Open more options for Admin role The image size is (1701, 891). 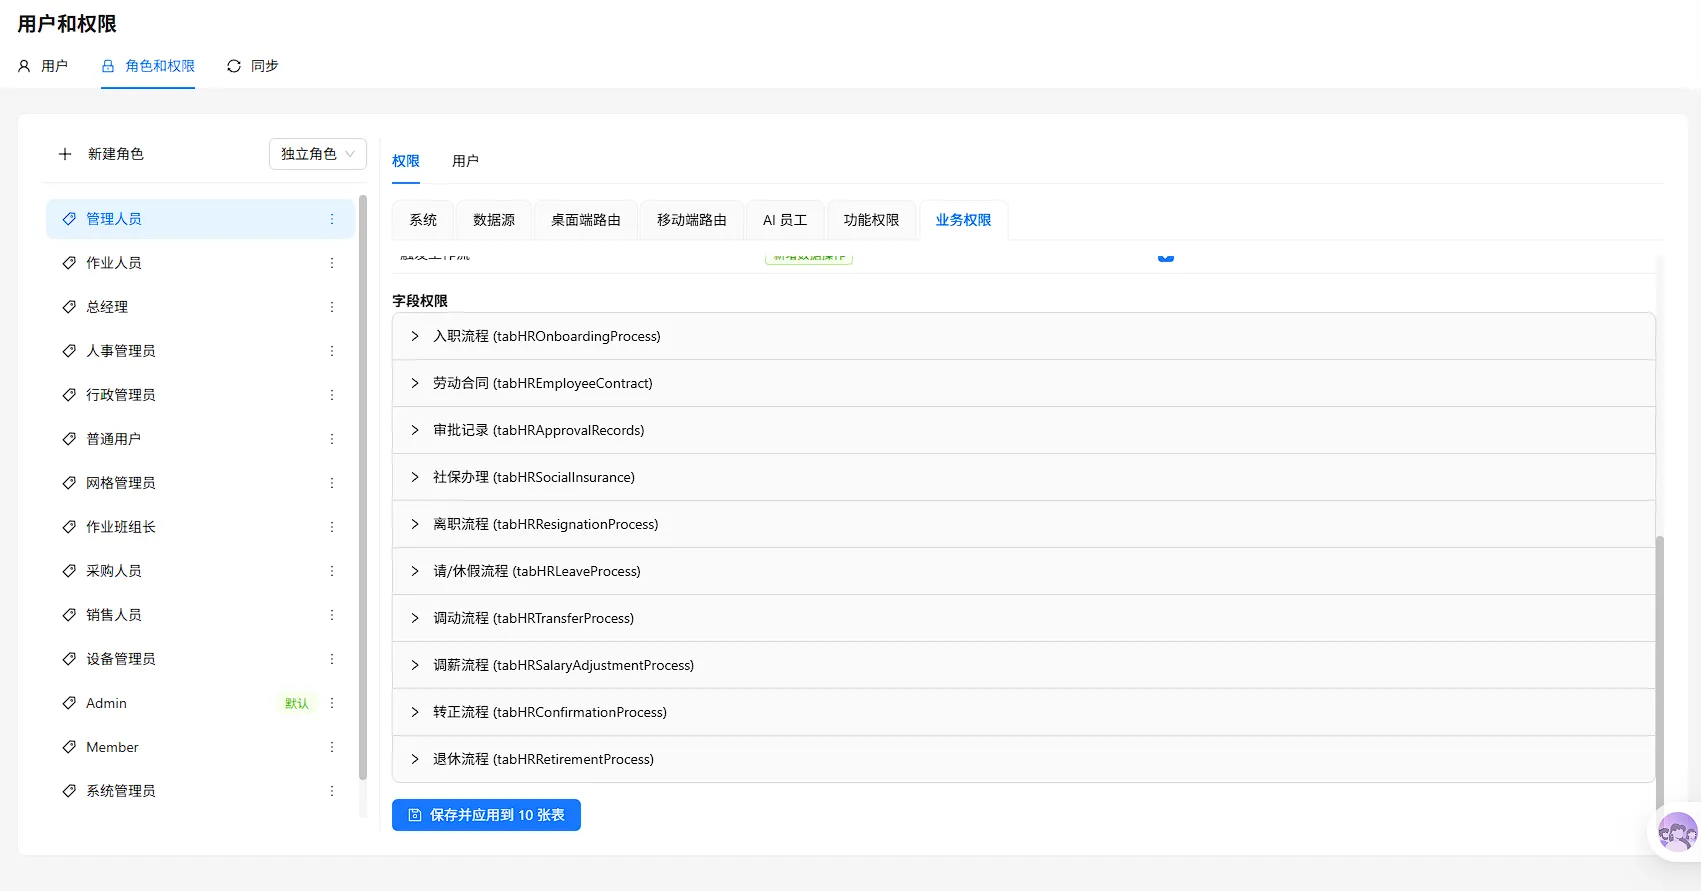click(332, 703)
